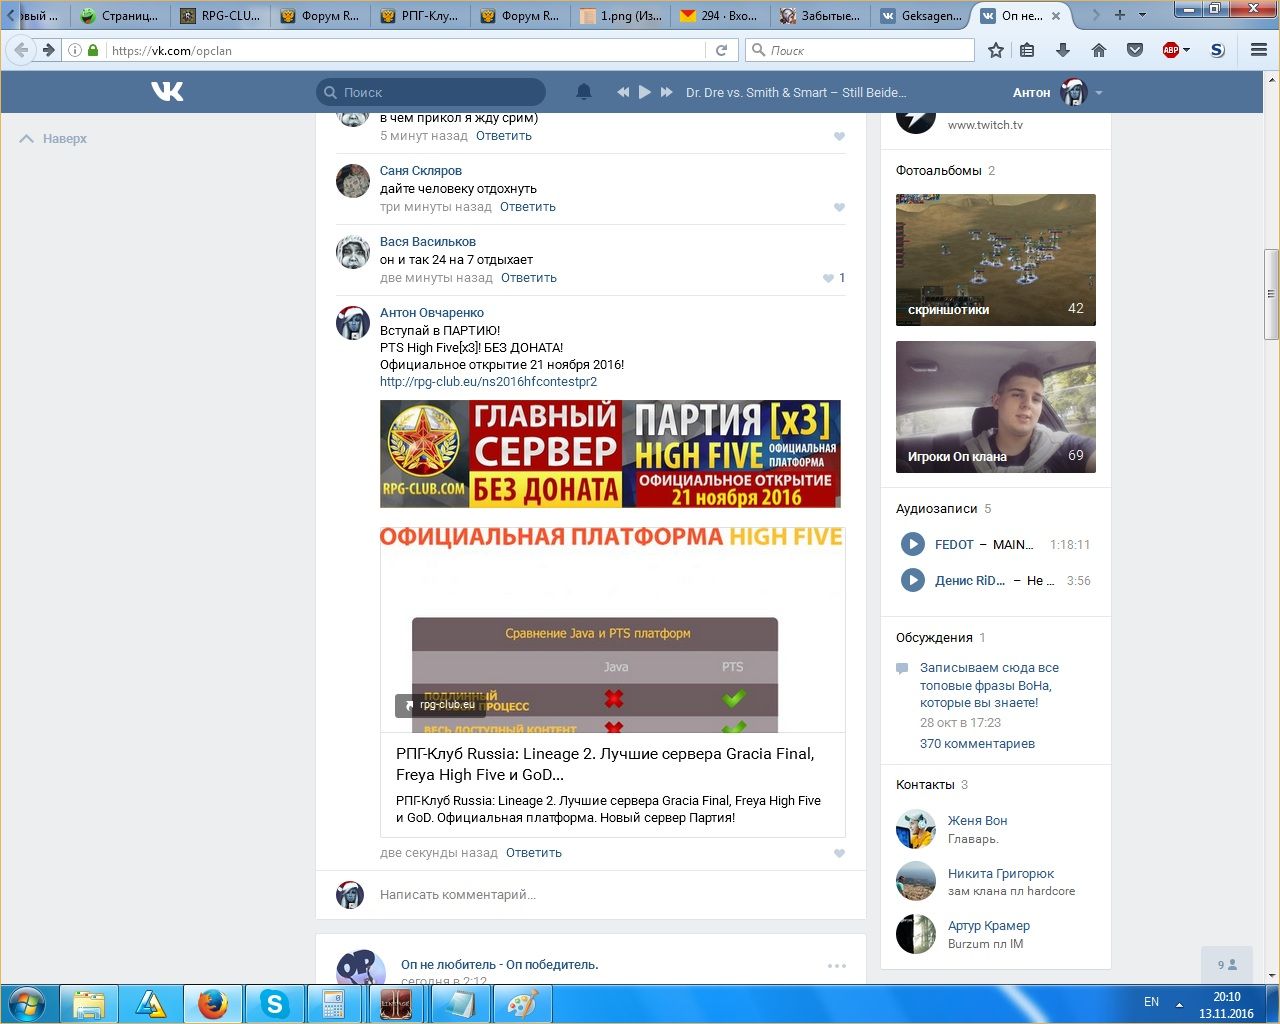Image resolution: width=1280 pixels, height=1024 pixels.
Task: Click the EN language indicator in tray
Action: coord(1151,1002)
